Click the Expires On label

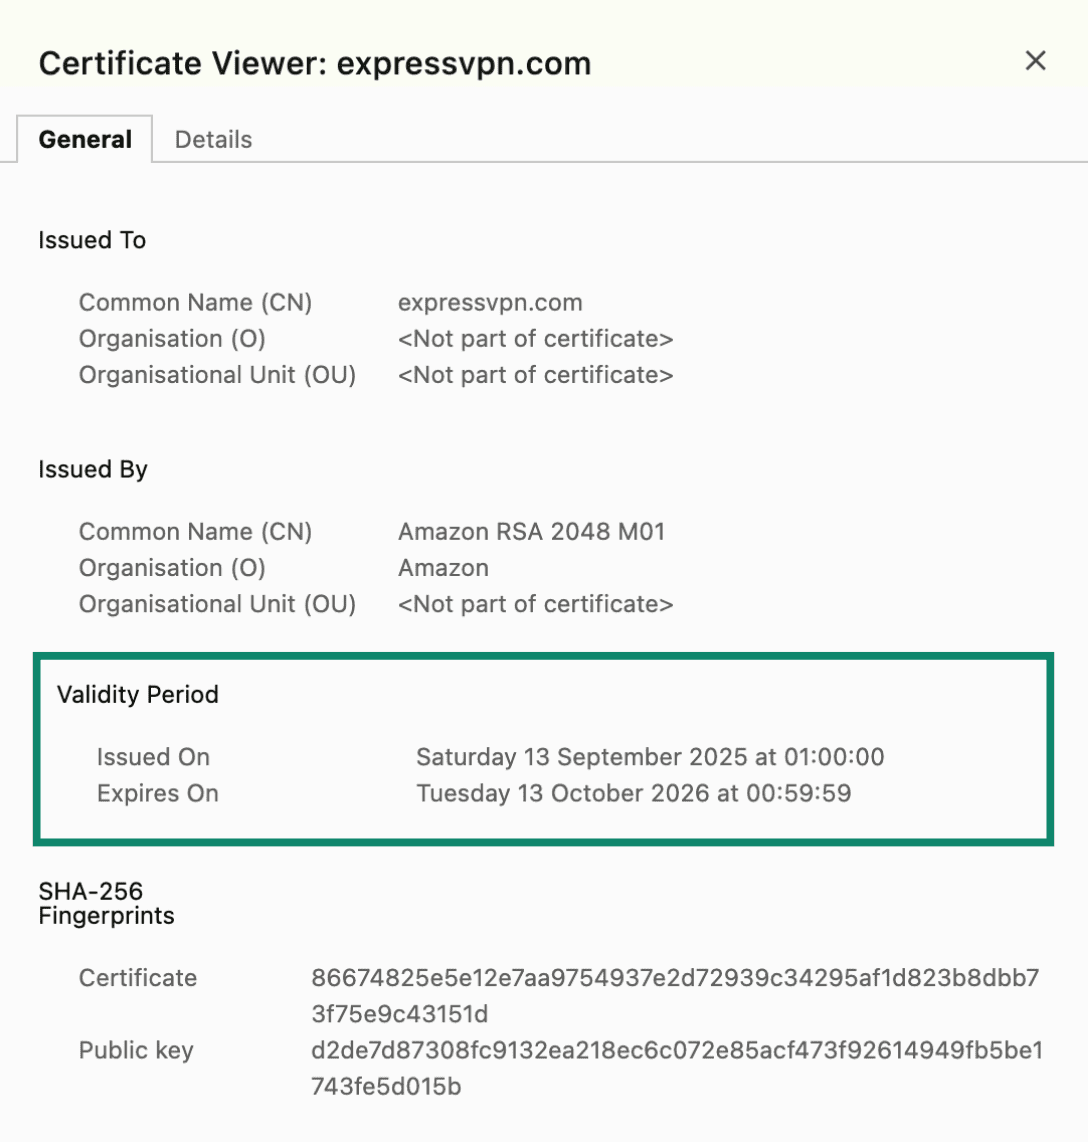[x=158, y=793]
